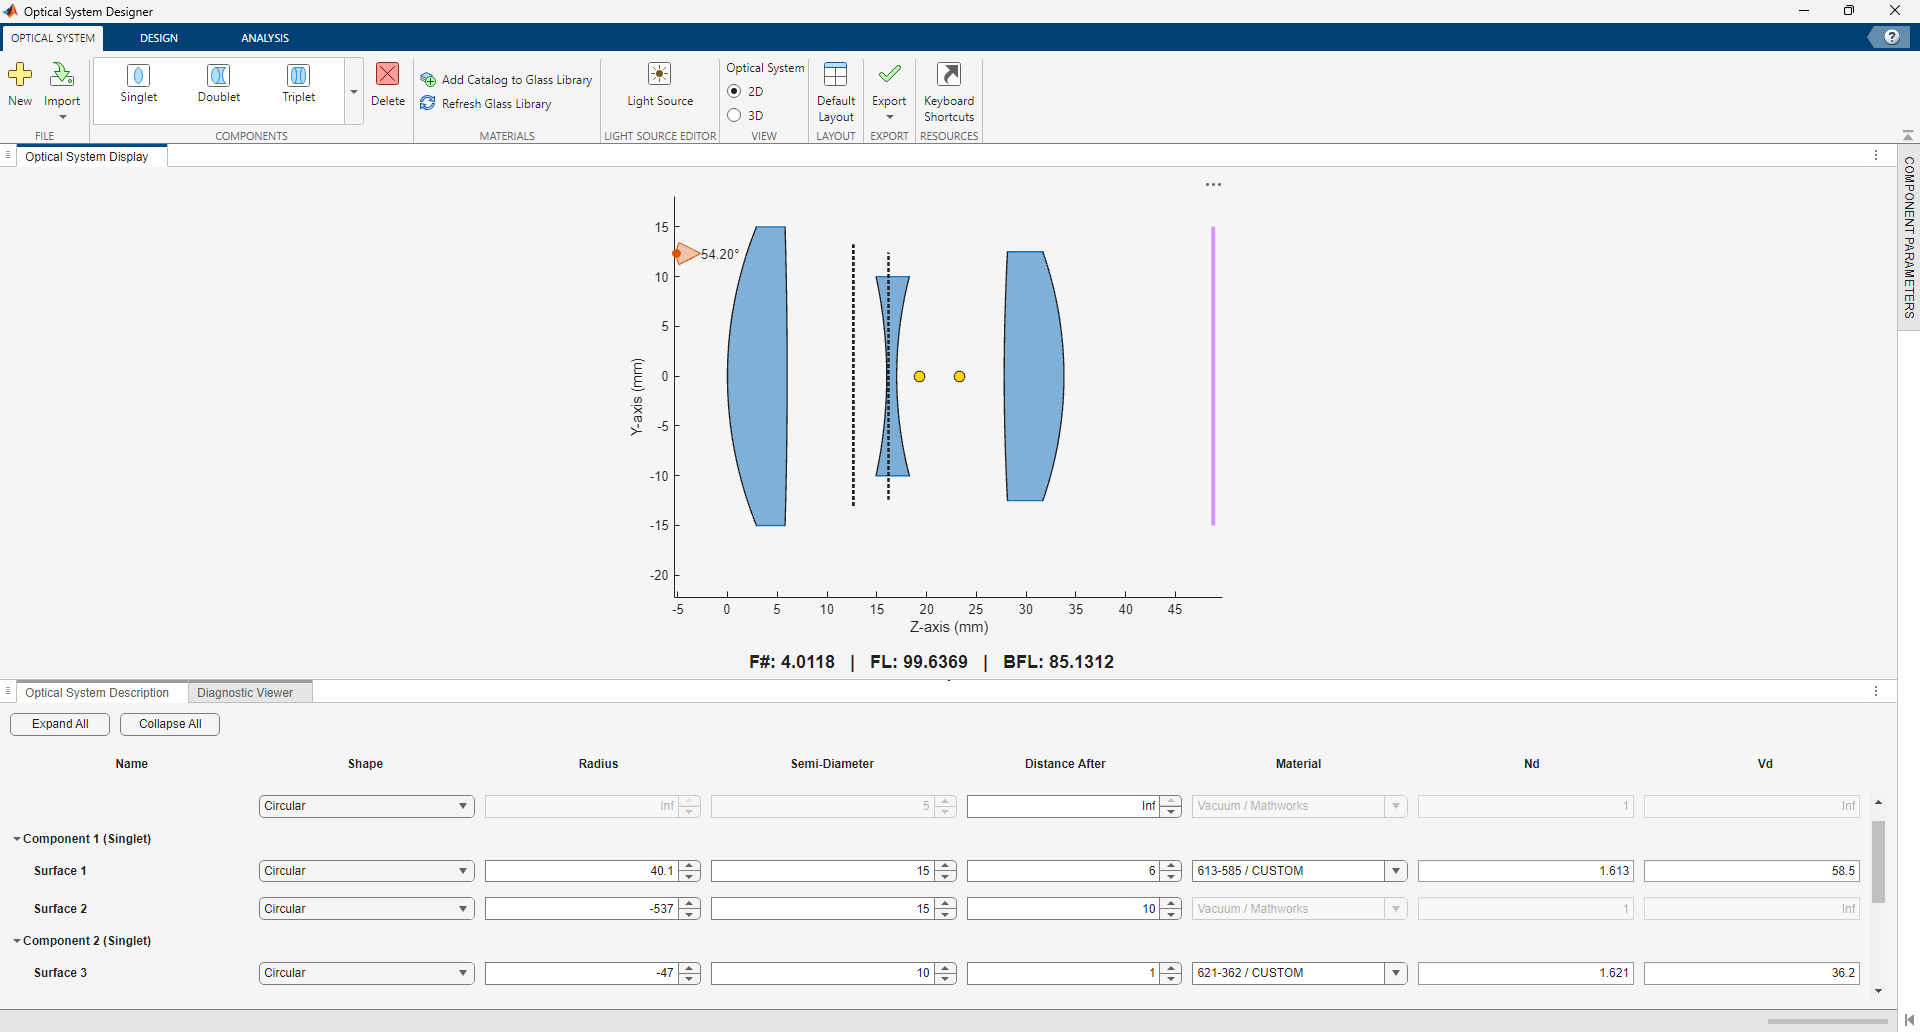Open the Light Source editor
This screenshot has height=1032, width=1920.
pos(659,85)
